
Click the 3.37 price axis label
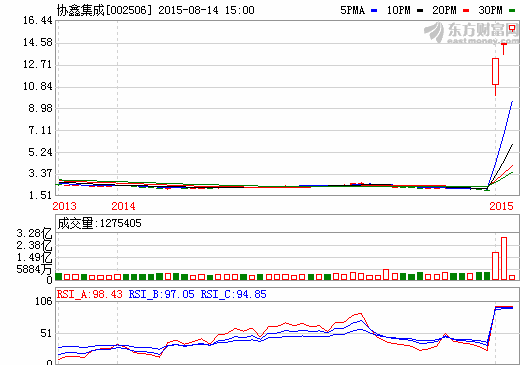40,173
